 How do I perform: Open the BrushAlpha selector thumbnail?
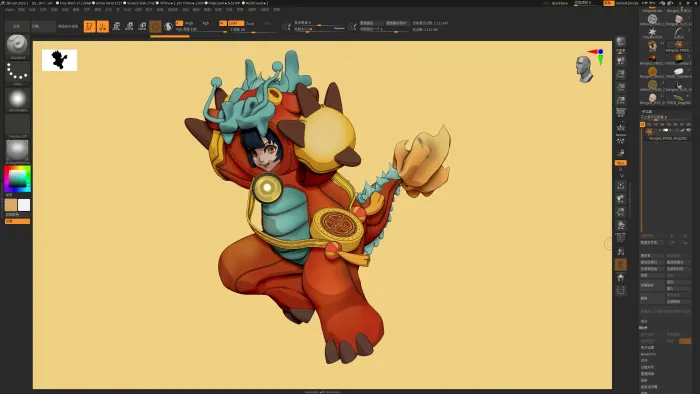(x=17, y=99)
